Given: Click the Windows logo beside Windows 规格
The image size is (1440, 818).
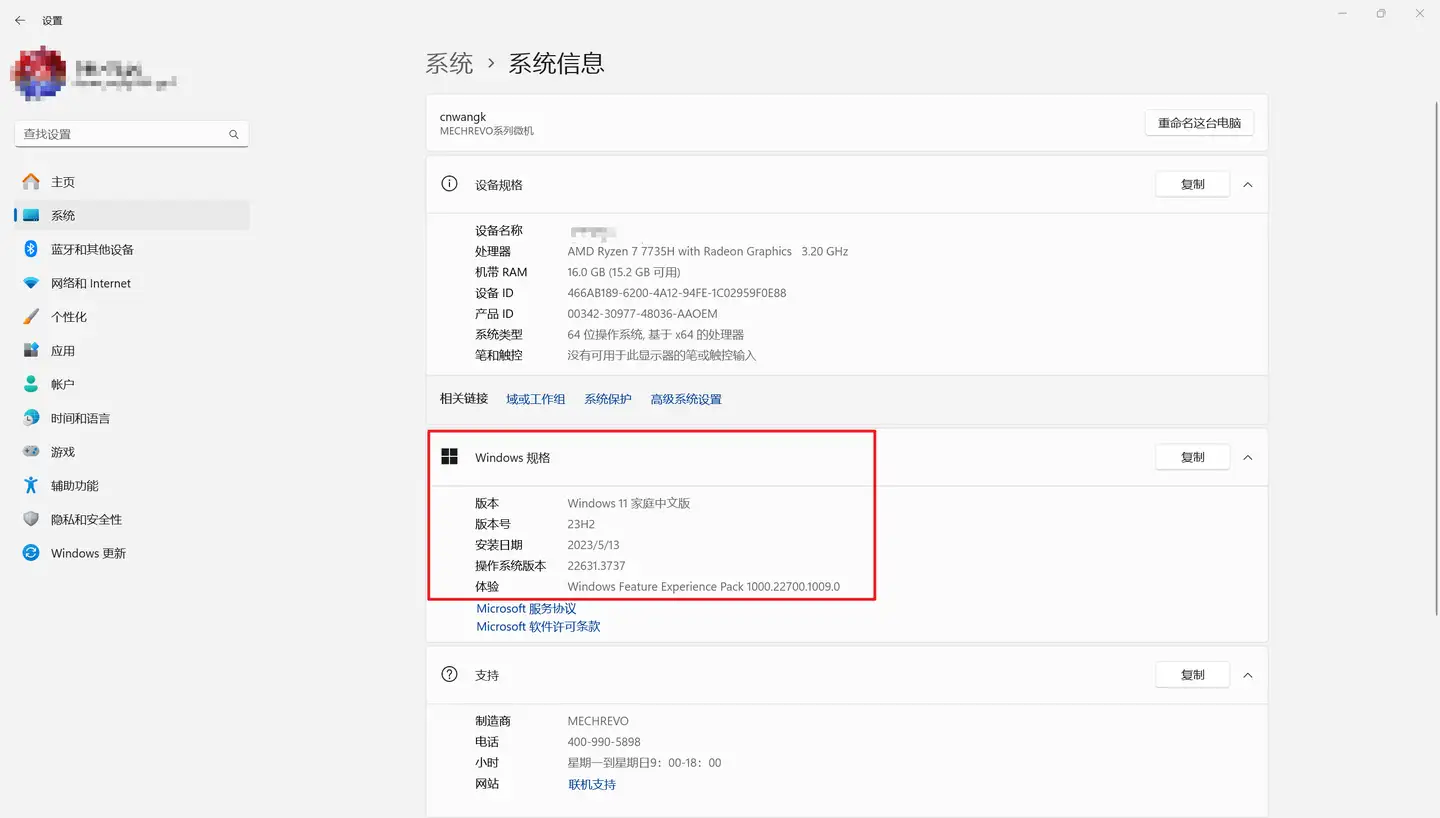Looking at the screenshot, I should click(x=450, y=457).
